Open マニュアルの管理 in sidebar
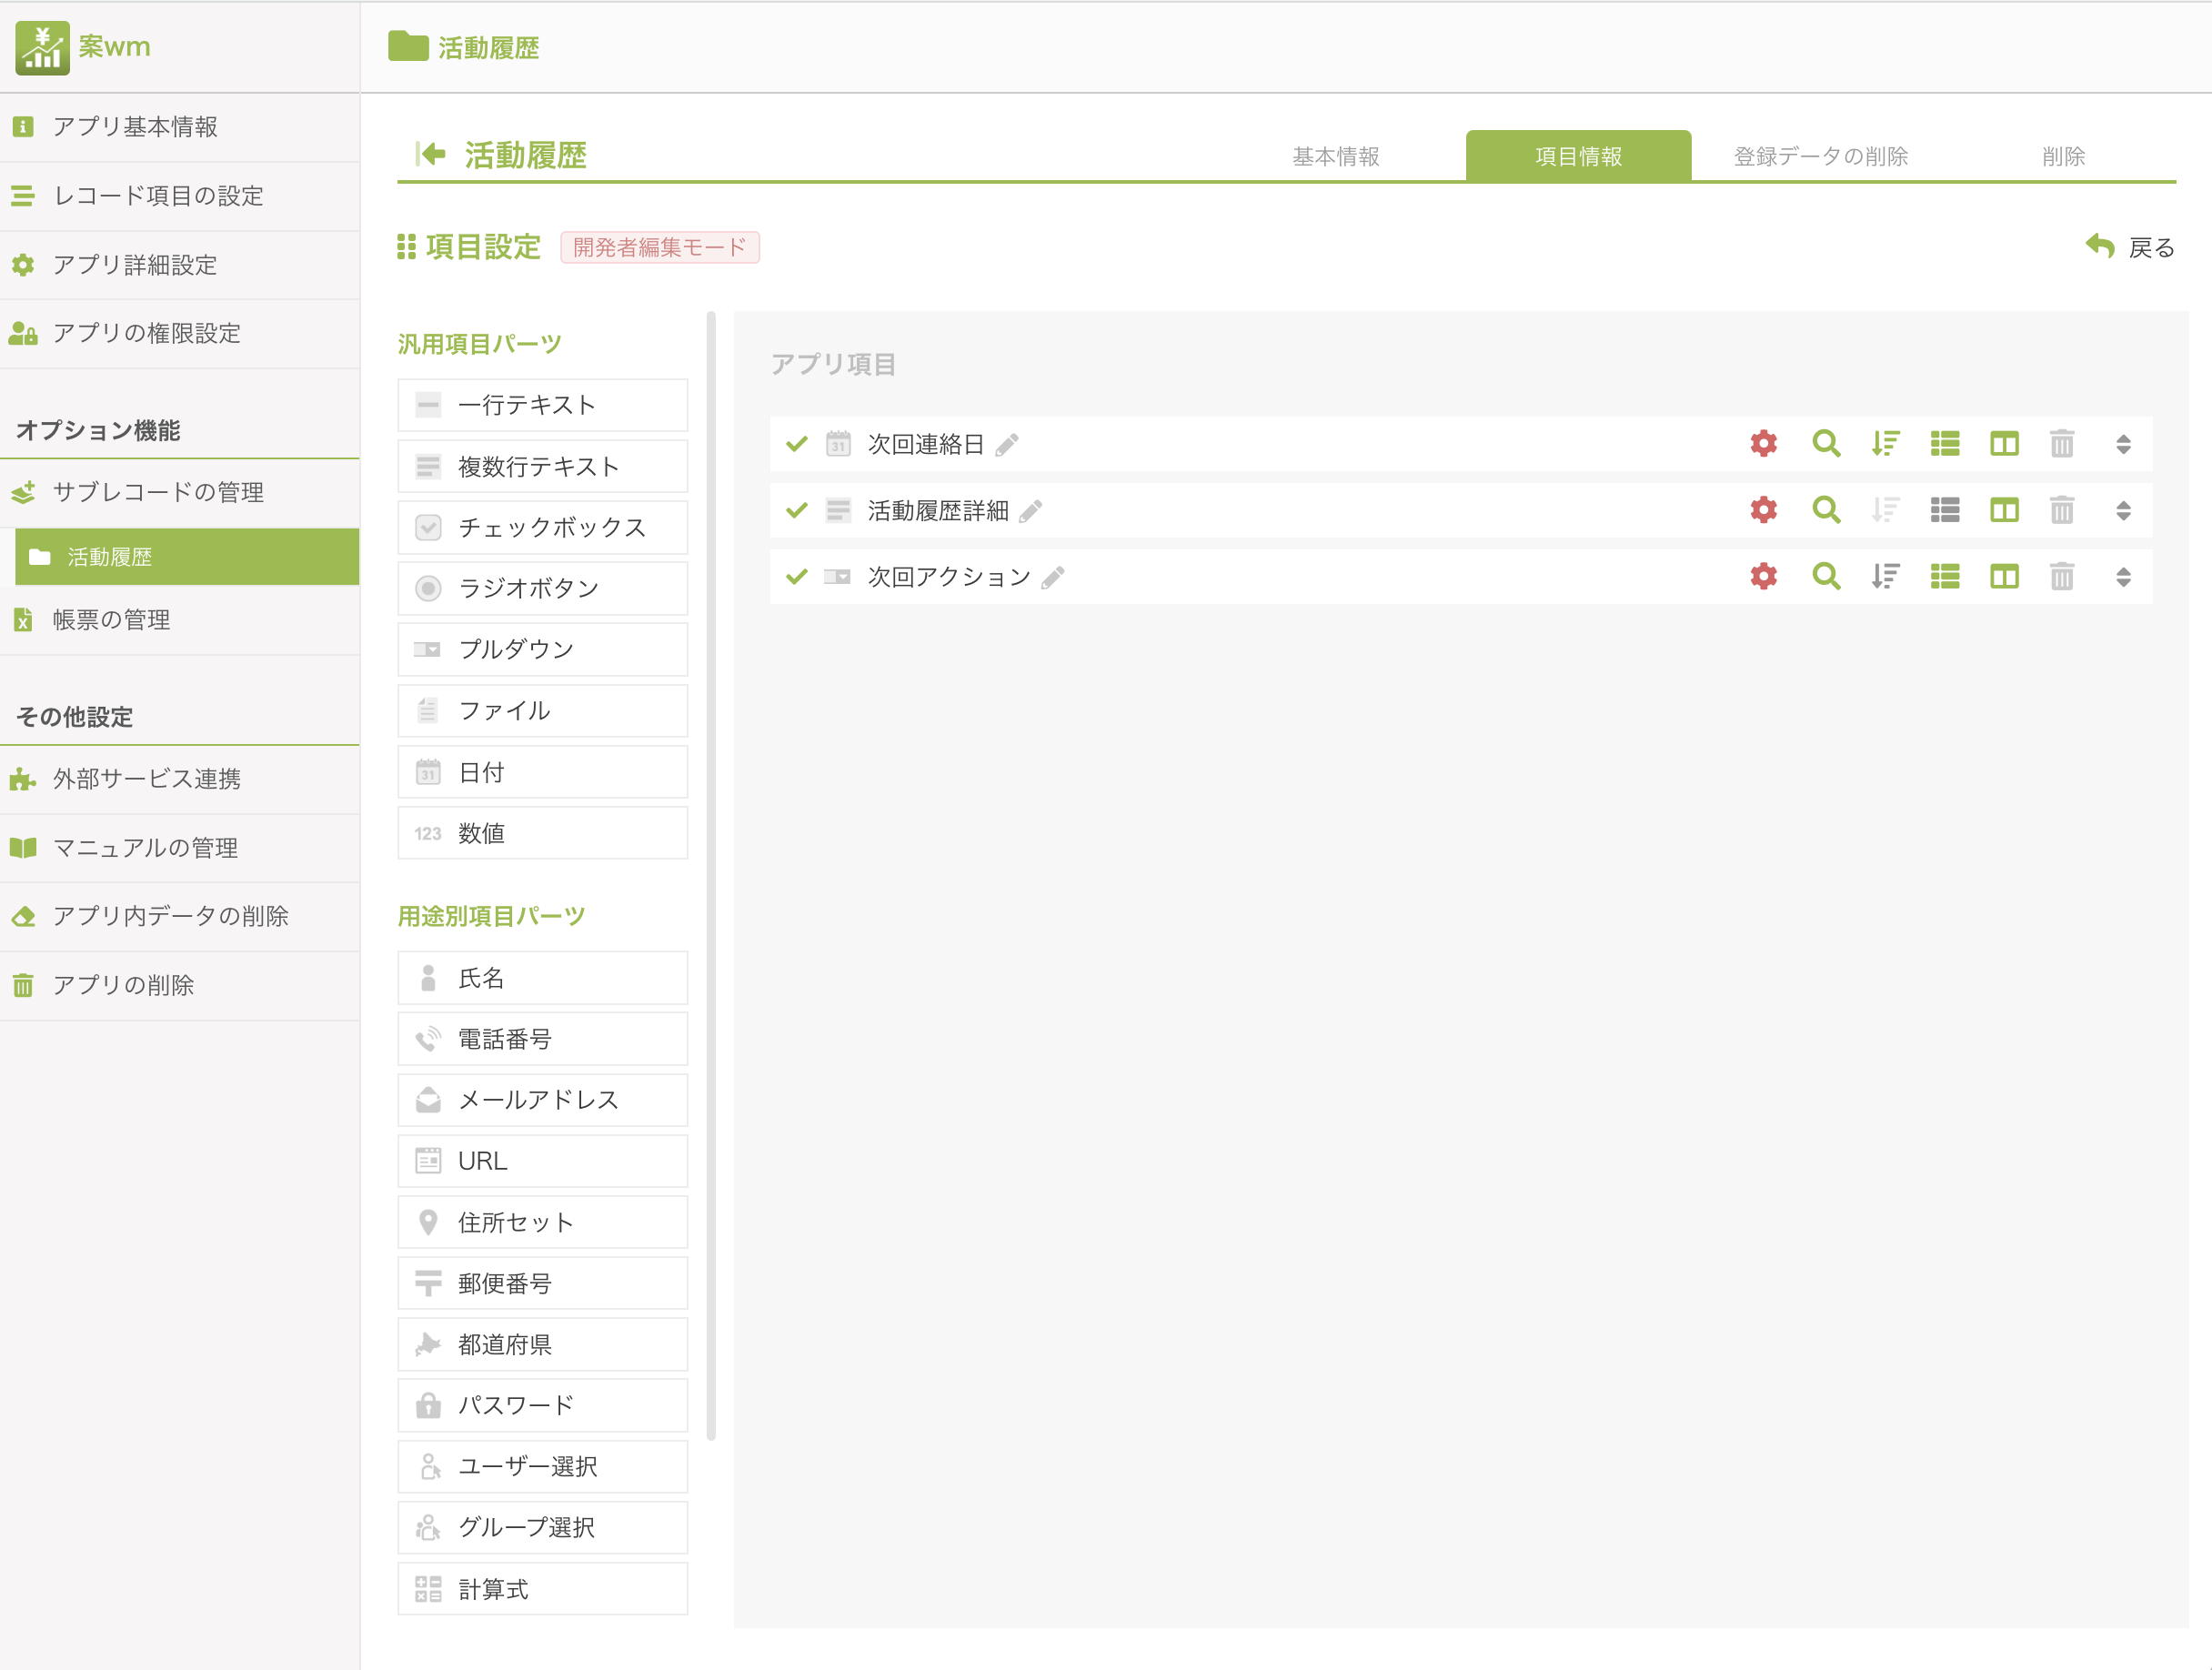Screen dimensions: 2212x1670 click(x=180, y=848)
